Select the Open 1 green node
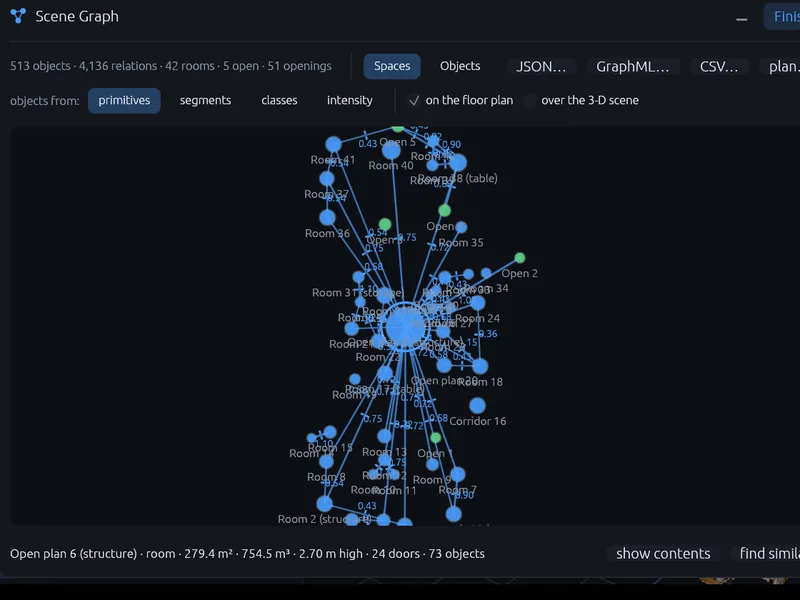This screenshot has width=800, height=600. pos(435,438)
